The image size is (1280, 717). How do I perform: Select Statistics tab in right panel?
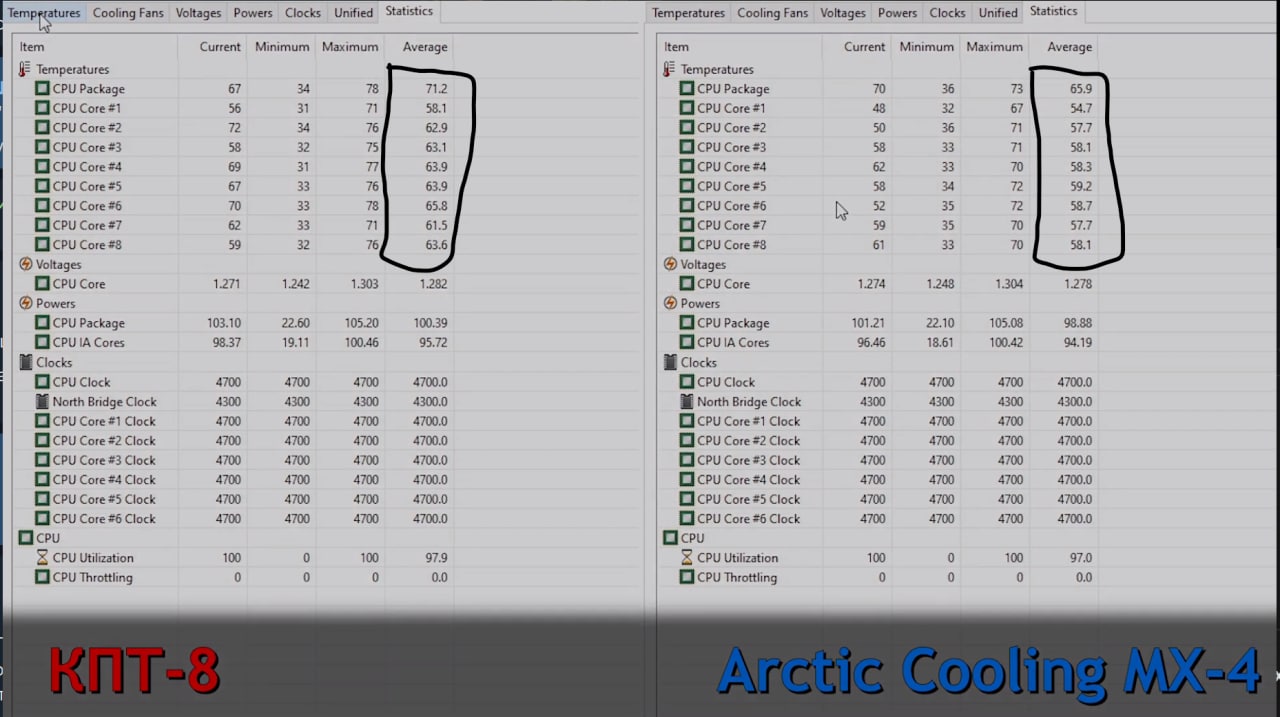point(1054,11)
